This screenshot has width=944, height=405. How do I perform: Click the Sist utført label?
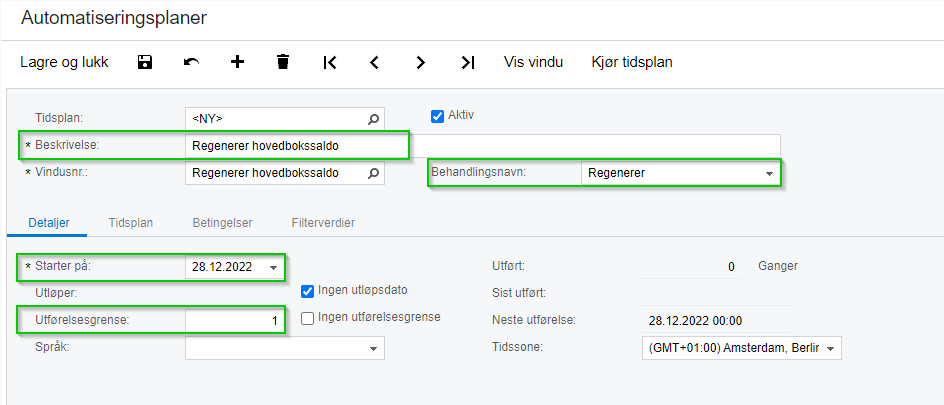click(519, 294)
